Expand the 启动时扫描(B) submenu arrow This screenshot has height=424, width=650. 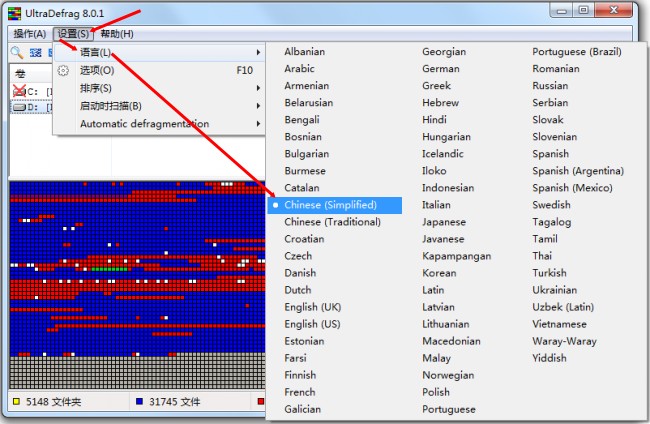[x=258, y=106]
